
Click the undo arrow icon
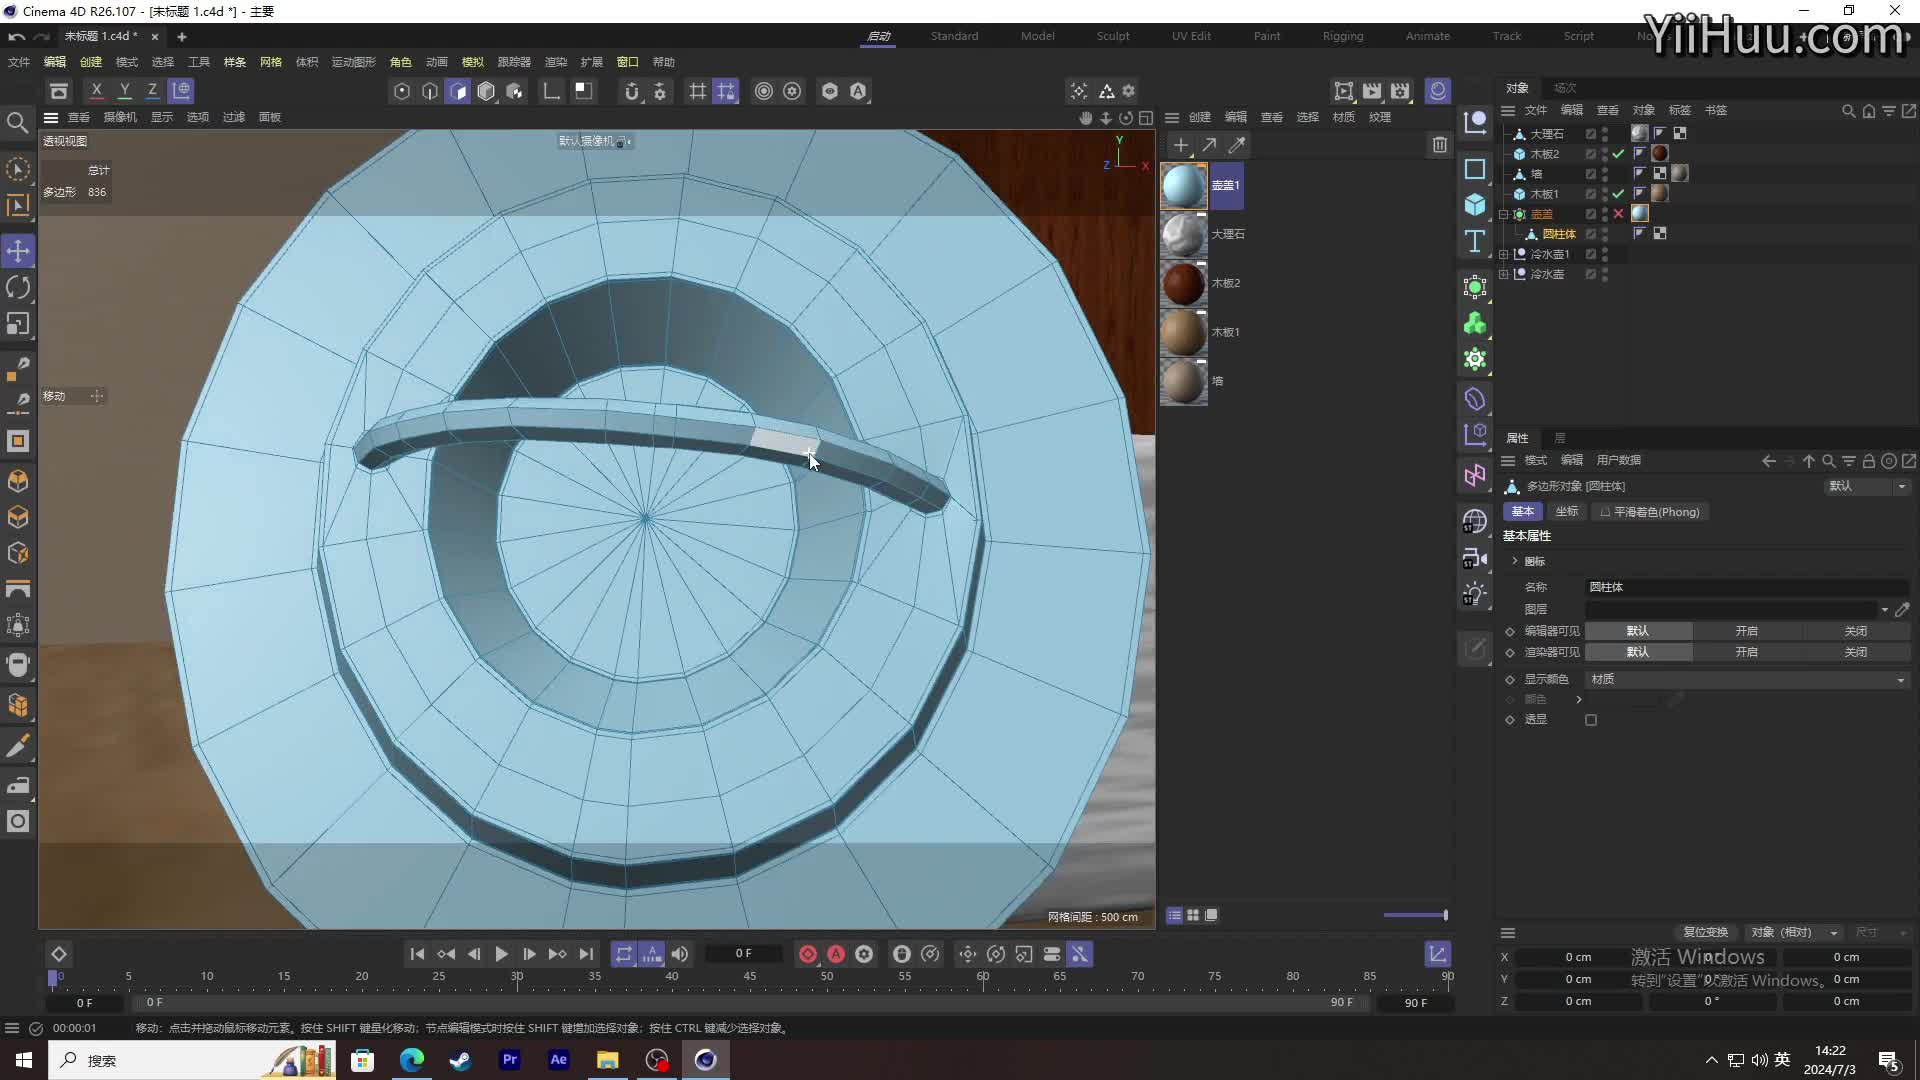click(x=17, y=36)
